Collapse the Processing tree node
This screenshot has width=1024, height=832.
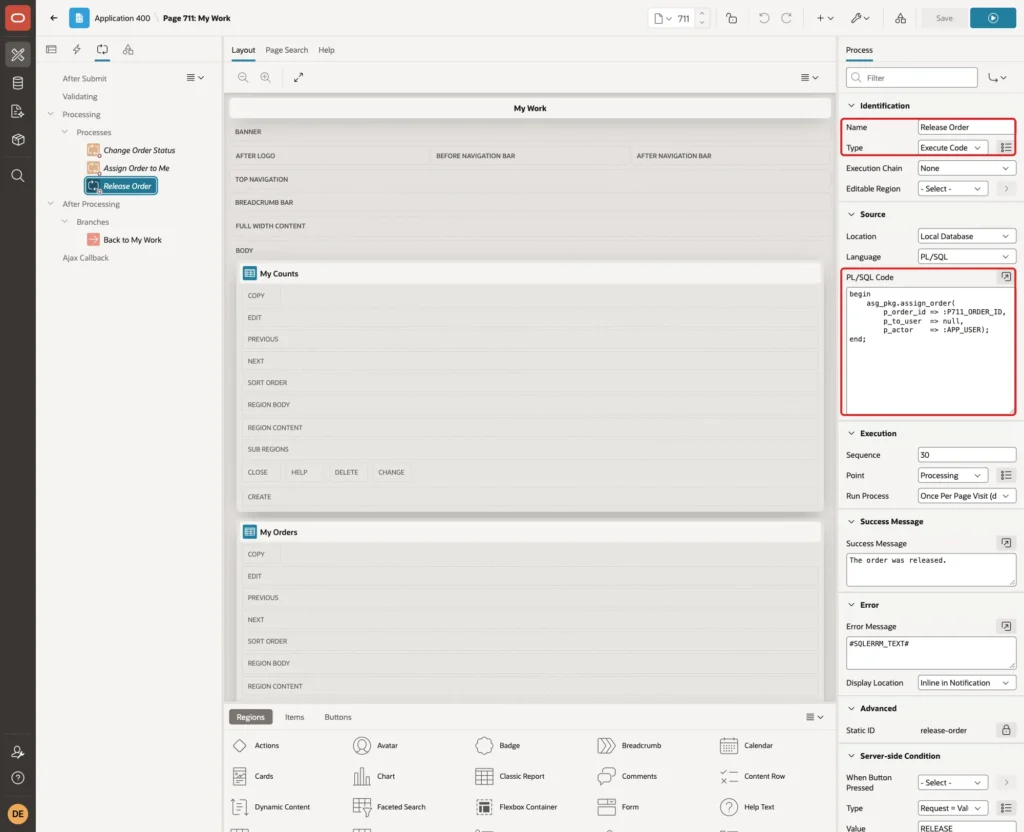click(50, 114)
